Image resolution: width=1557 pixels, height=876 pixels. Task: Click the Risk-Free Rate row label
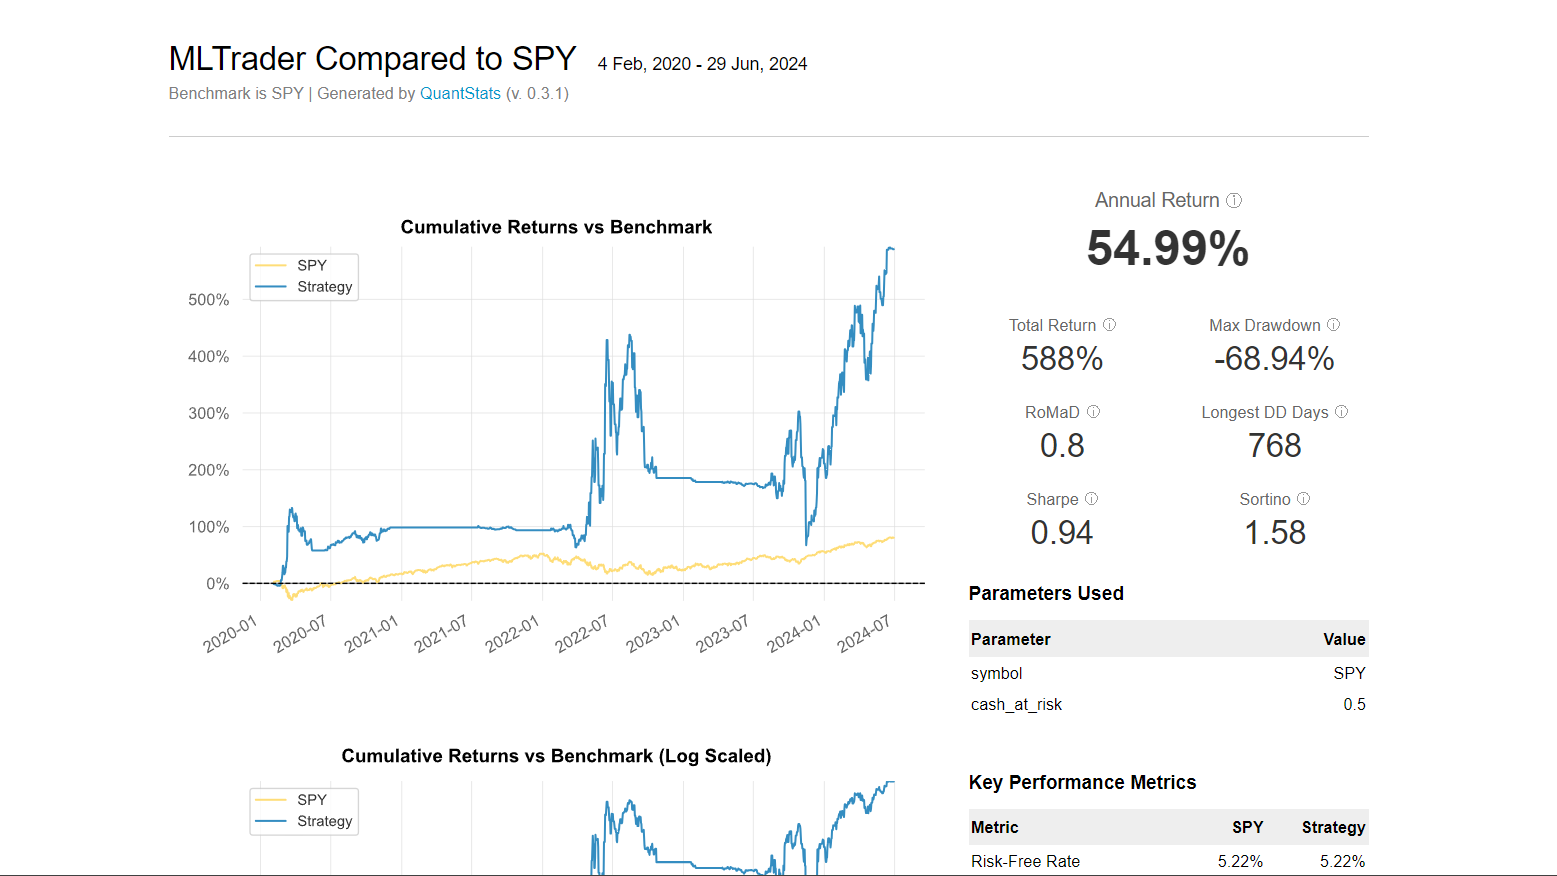pyautogui.click(x=1025, y=861)
